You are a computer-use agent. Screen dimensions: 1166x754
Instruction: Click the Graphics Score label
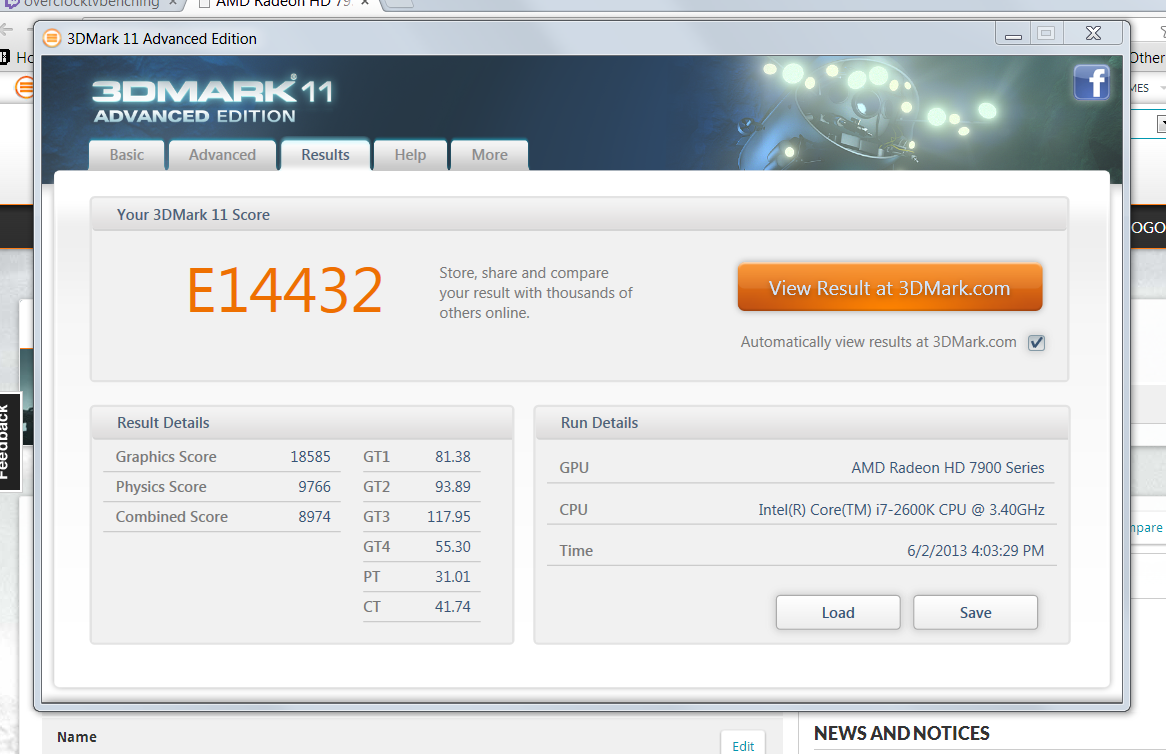166,457
